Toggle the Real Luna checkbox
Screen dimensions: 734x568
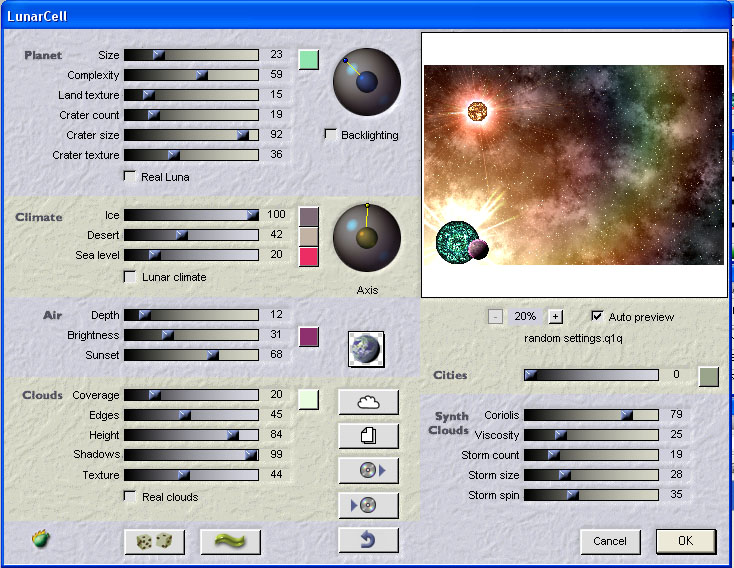coord(130,177)
